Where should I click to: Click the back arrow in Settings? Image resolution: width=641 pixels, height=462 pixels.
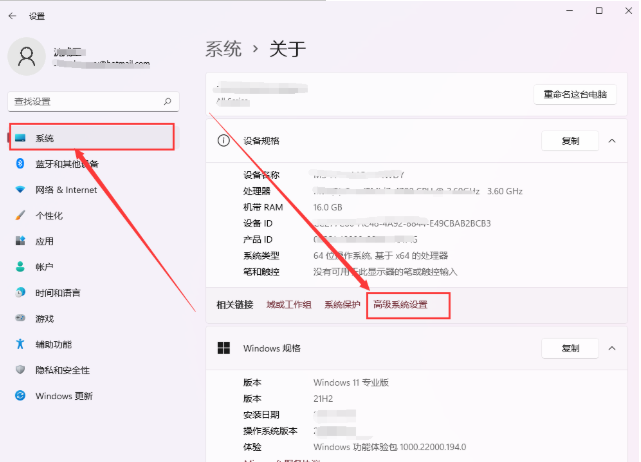coord(12,16)
